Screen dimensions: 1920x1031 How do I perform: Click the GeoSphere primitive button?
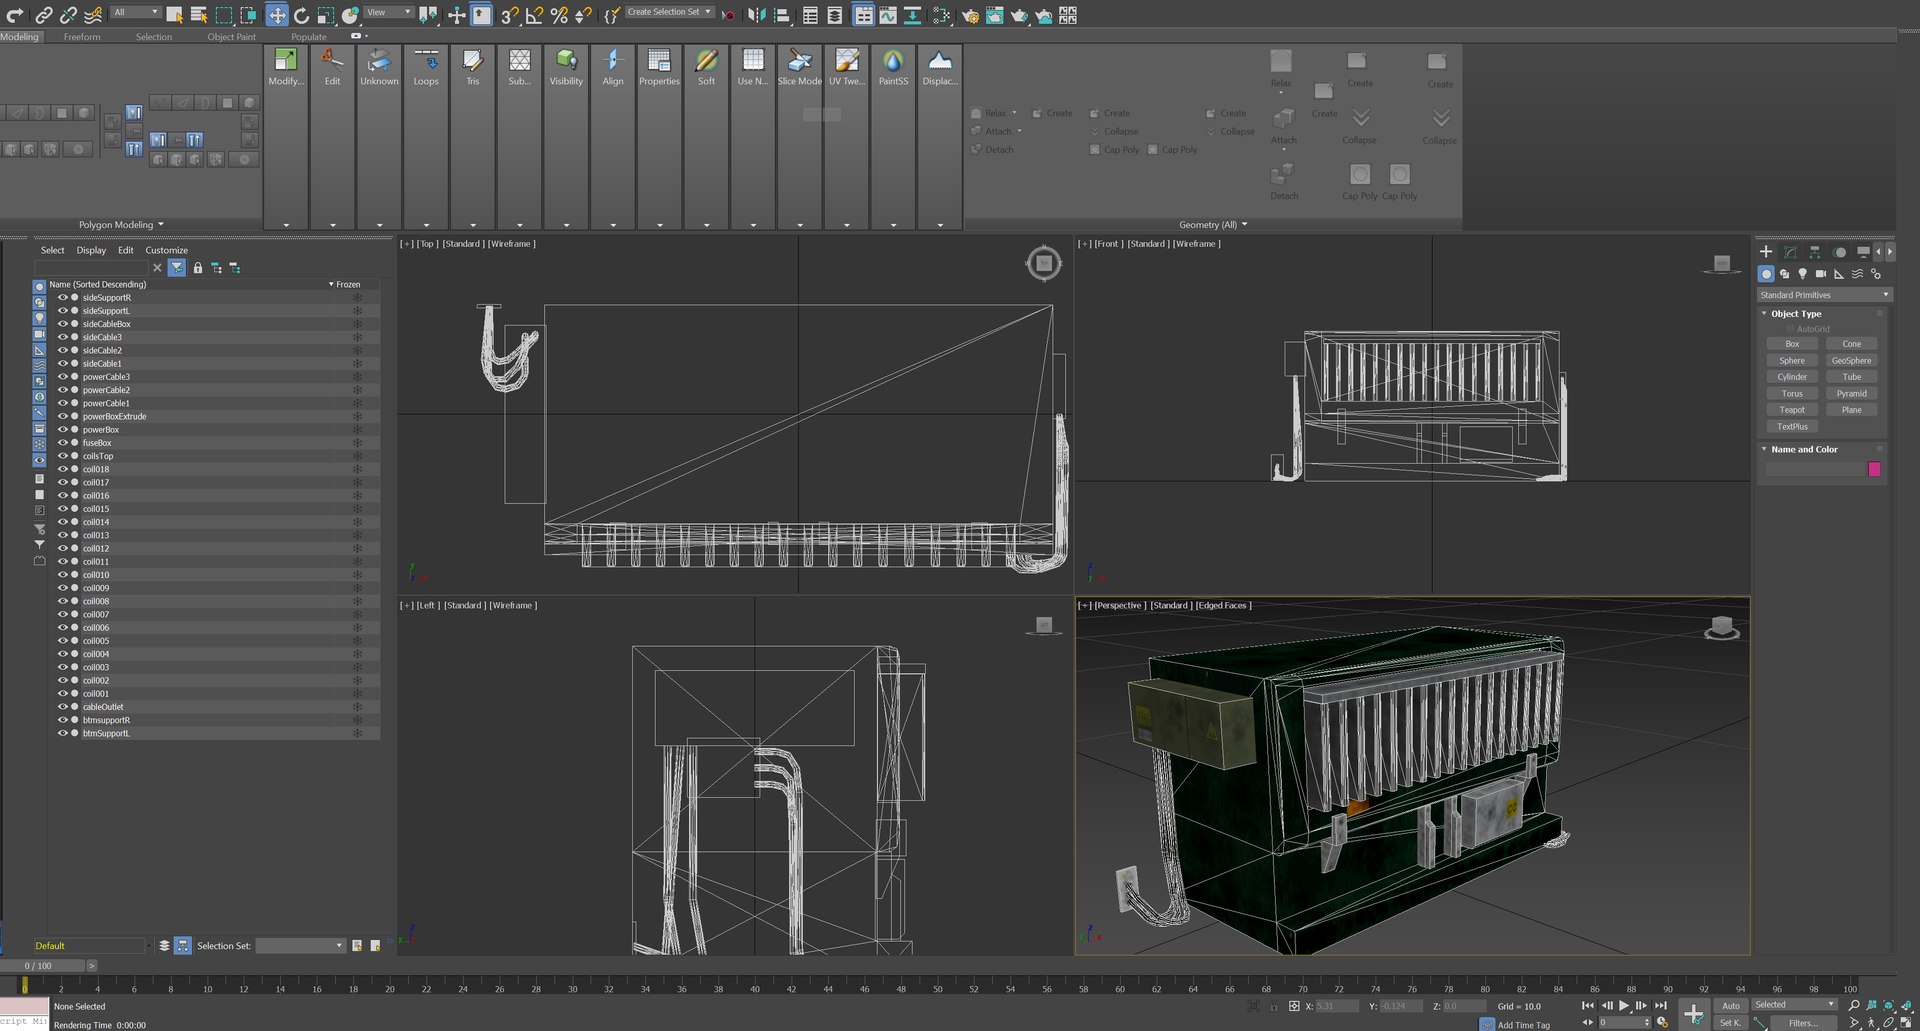pyautogui.click(x=1851, y=361)
